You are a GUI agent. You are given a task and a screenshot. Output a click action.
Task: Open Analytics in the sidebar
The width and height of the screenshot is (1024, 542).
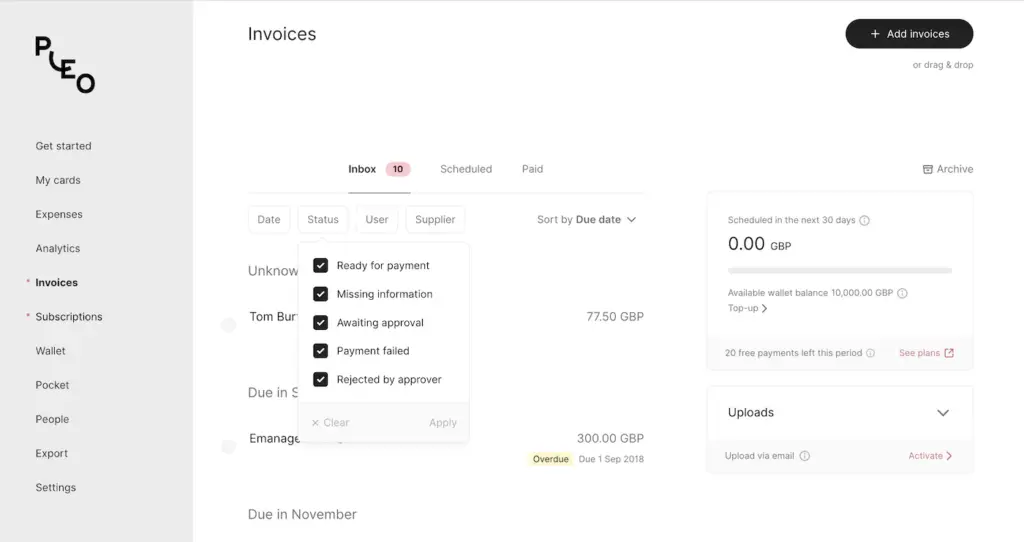point(58,249)
